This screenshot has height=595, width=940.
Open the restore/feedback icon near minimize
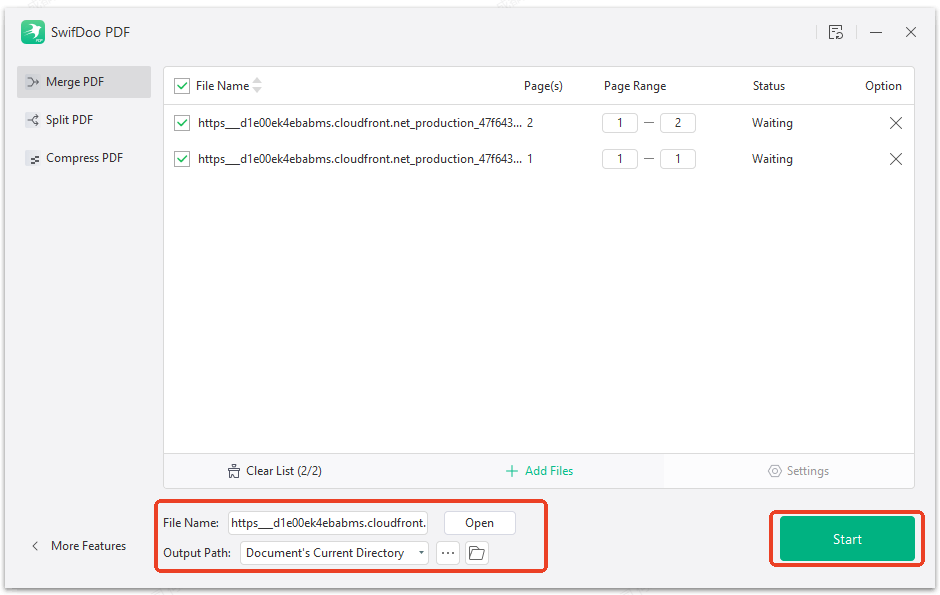click(836, 31)
